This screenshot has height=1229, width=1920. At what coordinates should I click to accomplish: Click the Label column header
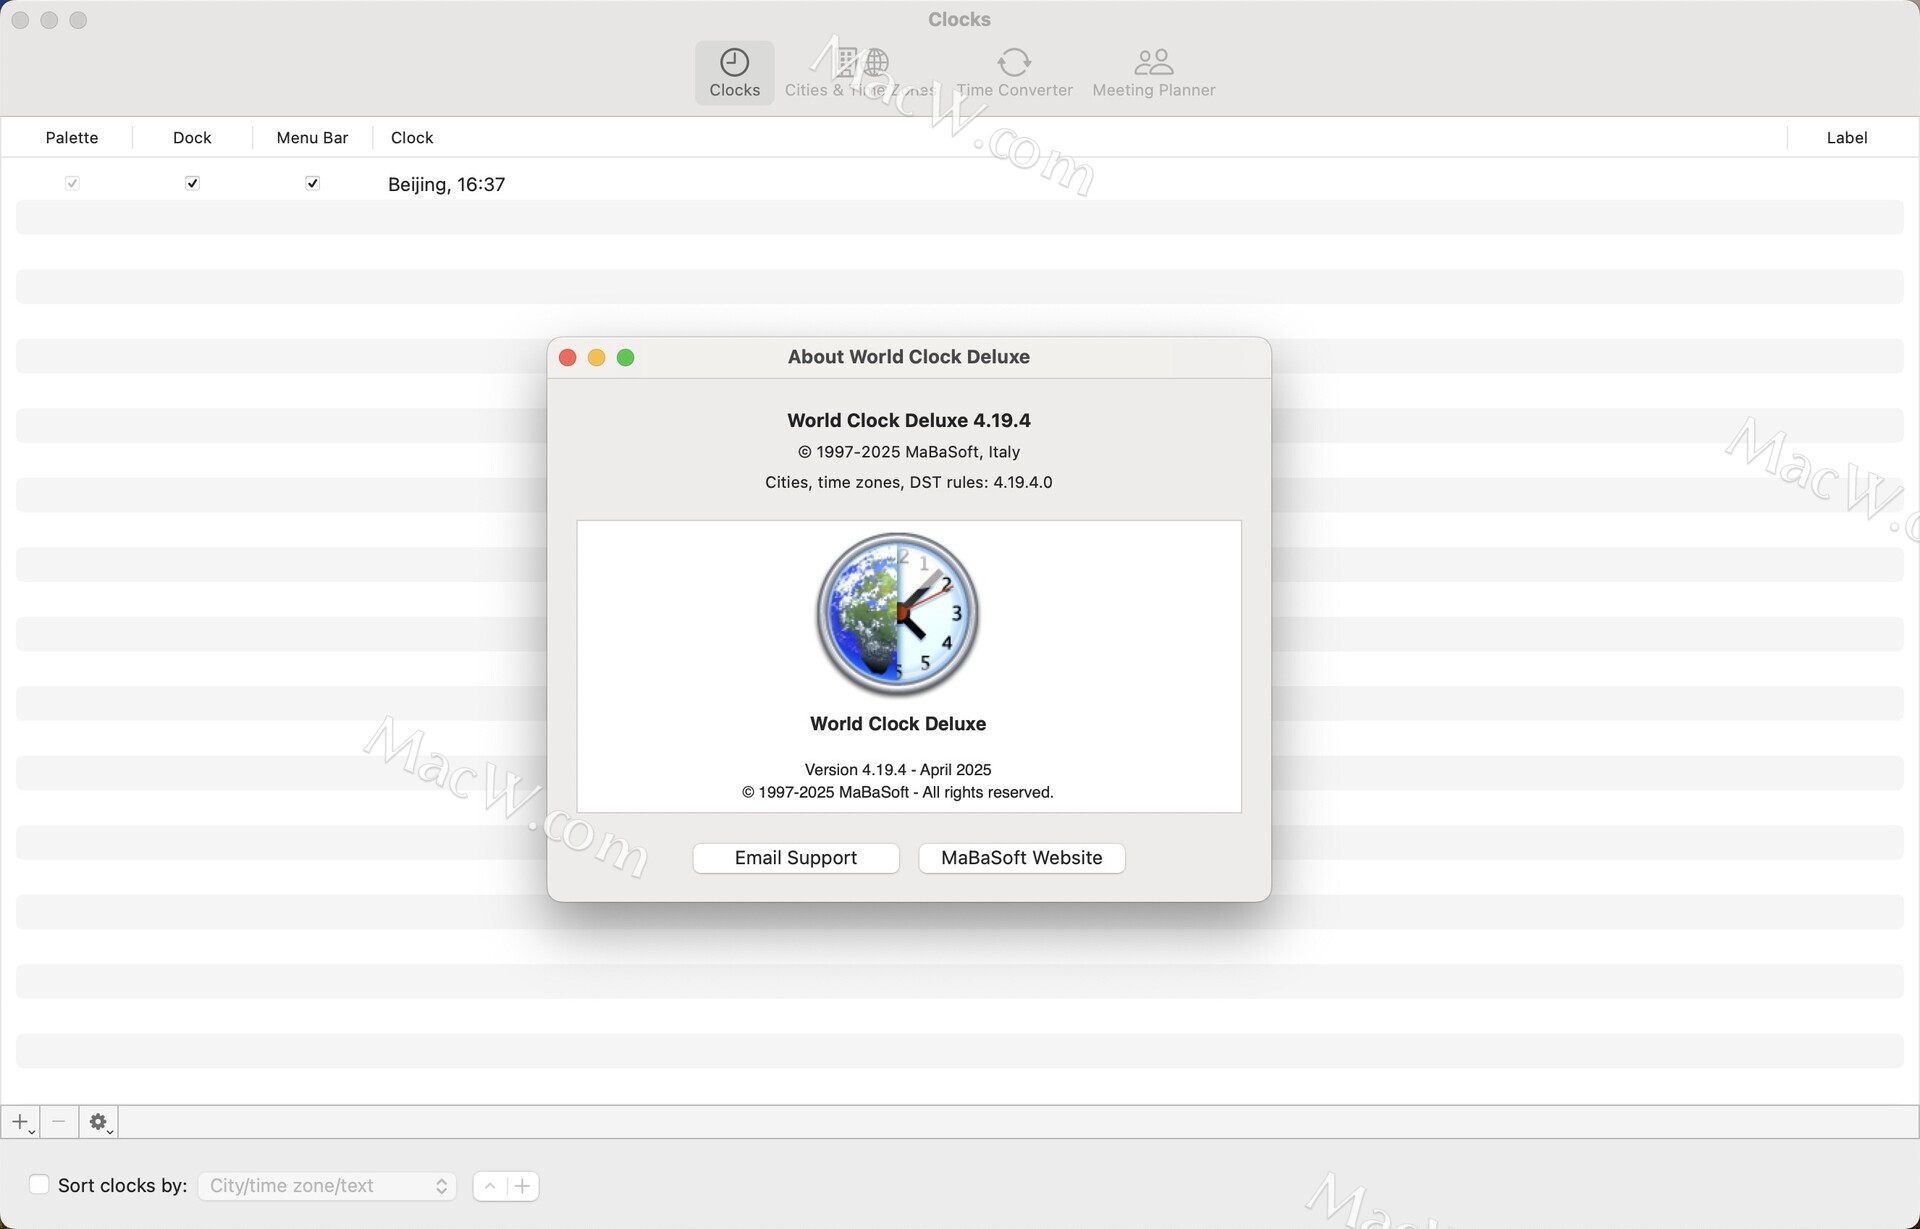coord(1846,138)
